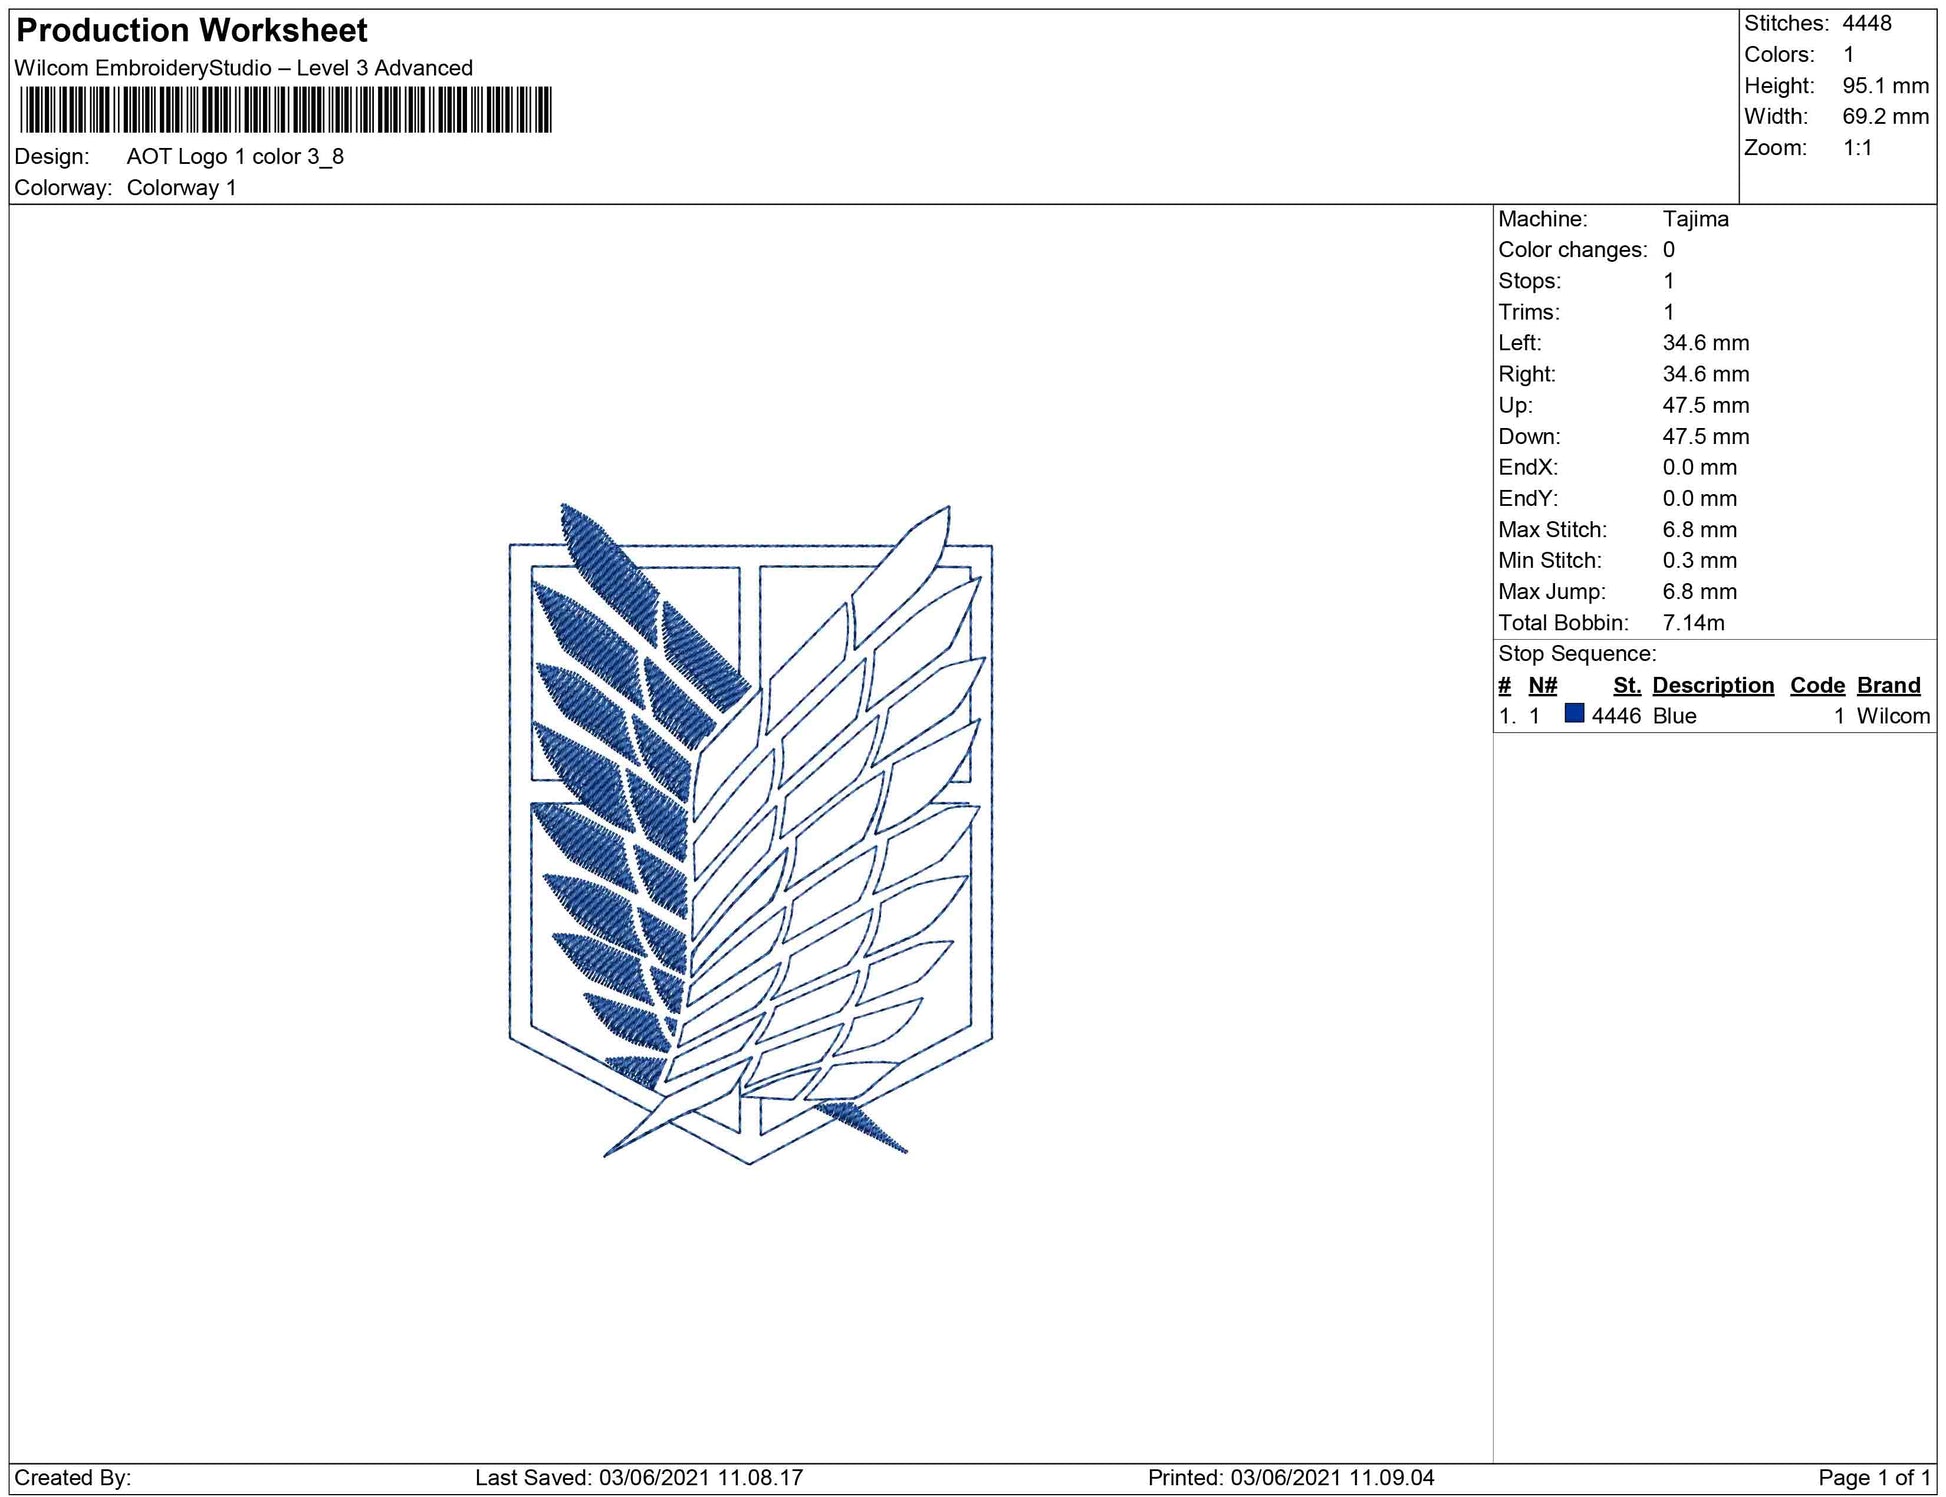Click the St. column header
Image resolution: width=1946 pixels, height=1497 pixels.
(x=1626, y=685)
